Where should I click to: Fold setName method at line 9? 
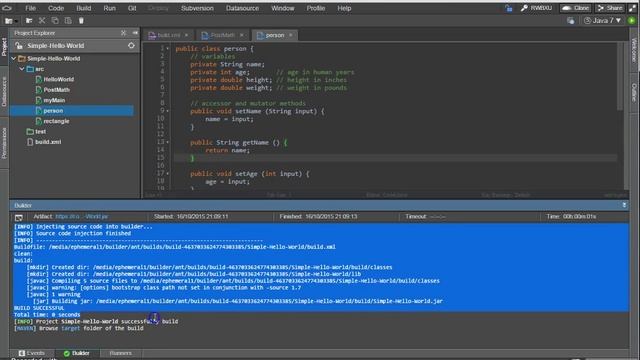point(167,111)
